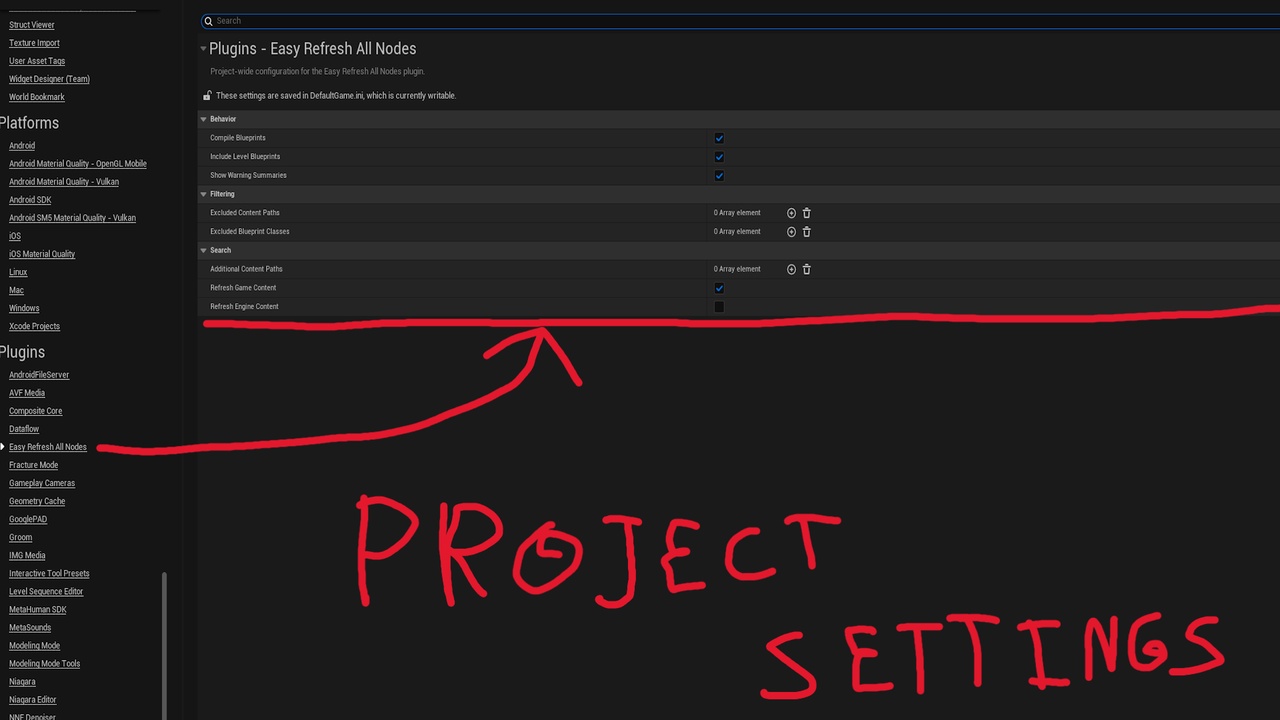Add element to Excluded Blueprint Classes array

pyautogui.click(x=791, y=232)
